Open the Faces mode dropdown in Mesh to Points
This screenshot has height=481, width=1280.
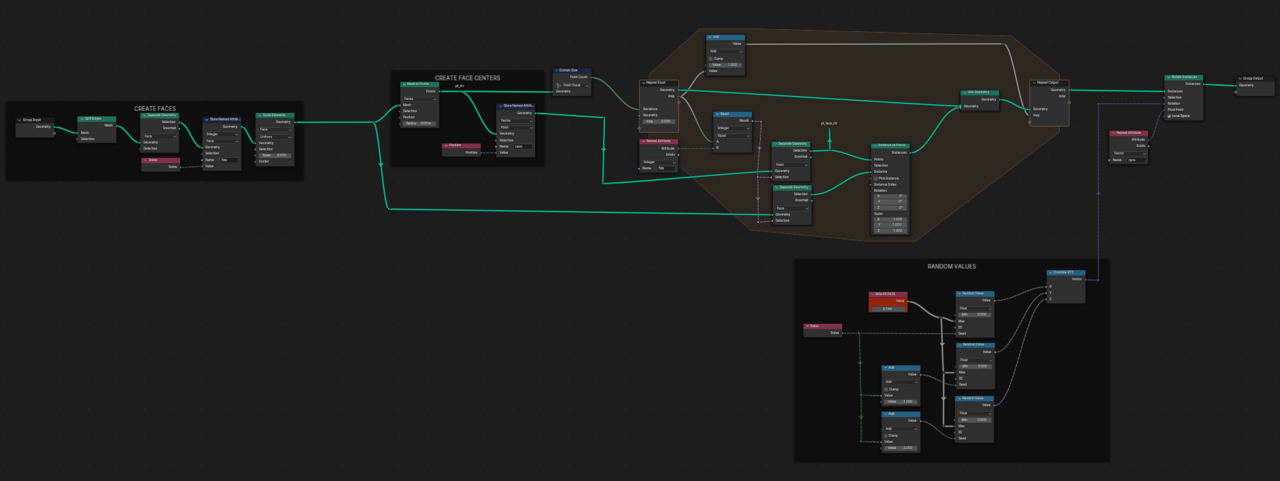pos(419,98)
